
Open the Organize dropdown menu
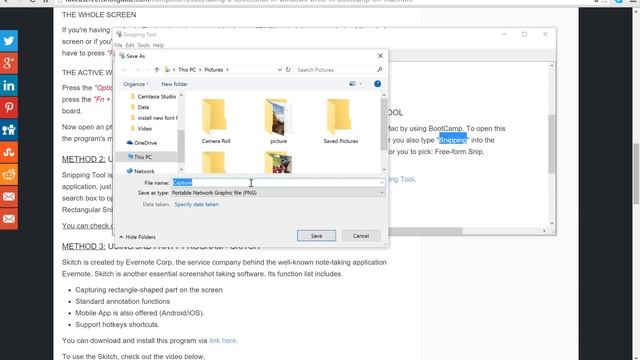(x=136, y=84)
